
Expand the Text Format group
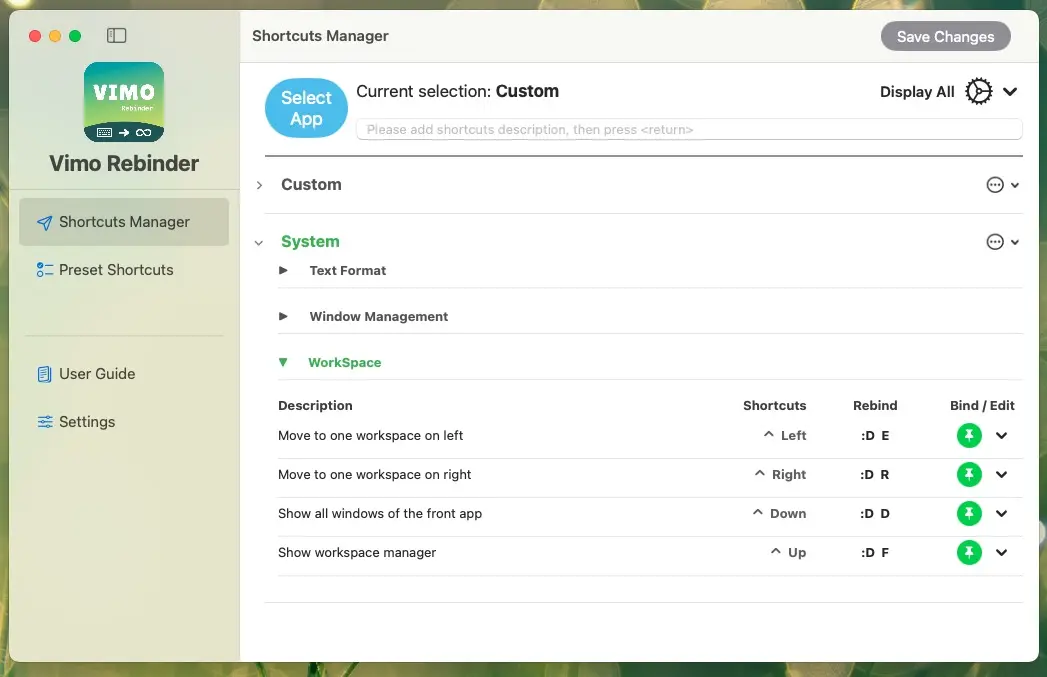(x=283, y=271)
